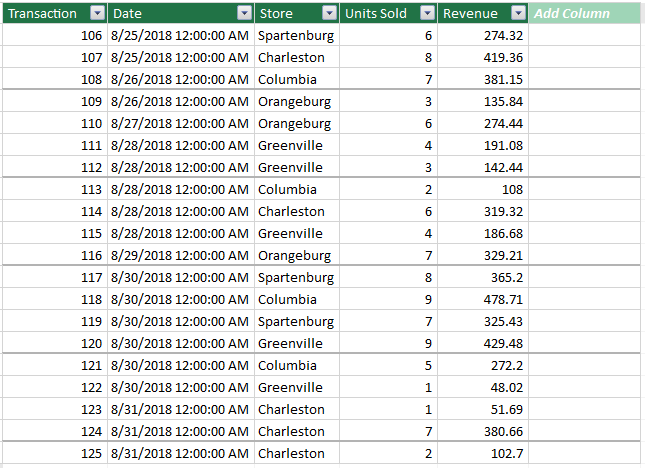Select revenue cell 419.36
Screen dimensions: 645x468
(x=483, y=57)
